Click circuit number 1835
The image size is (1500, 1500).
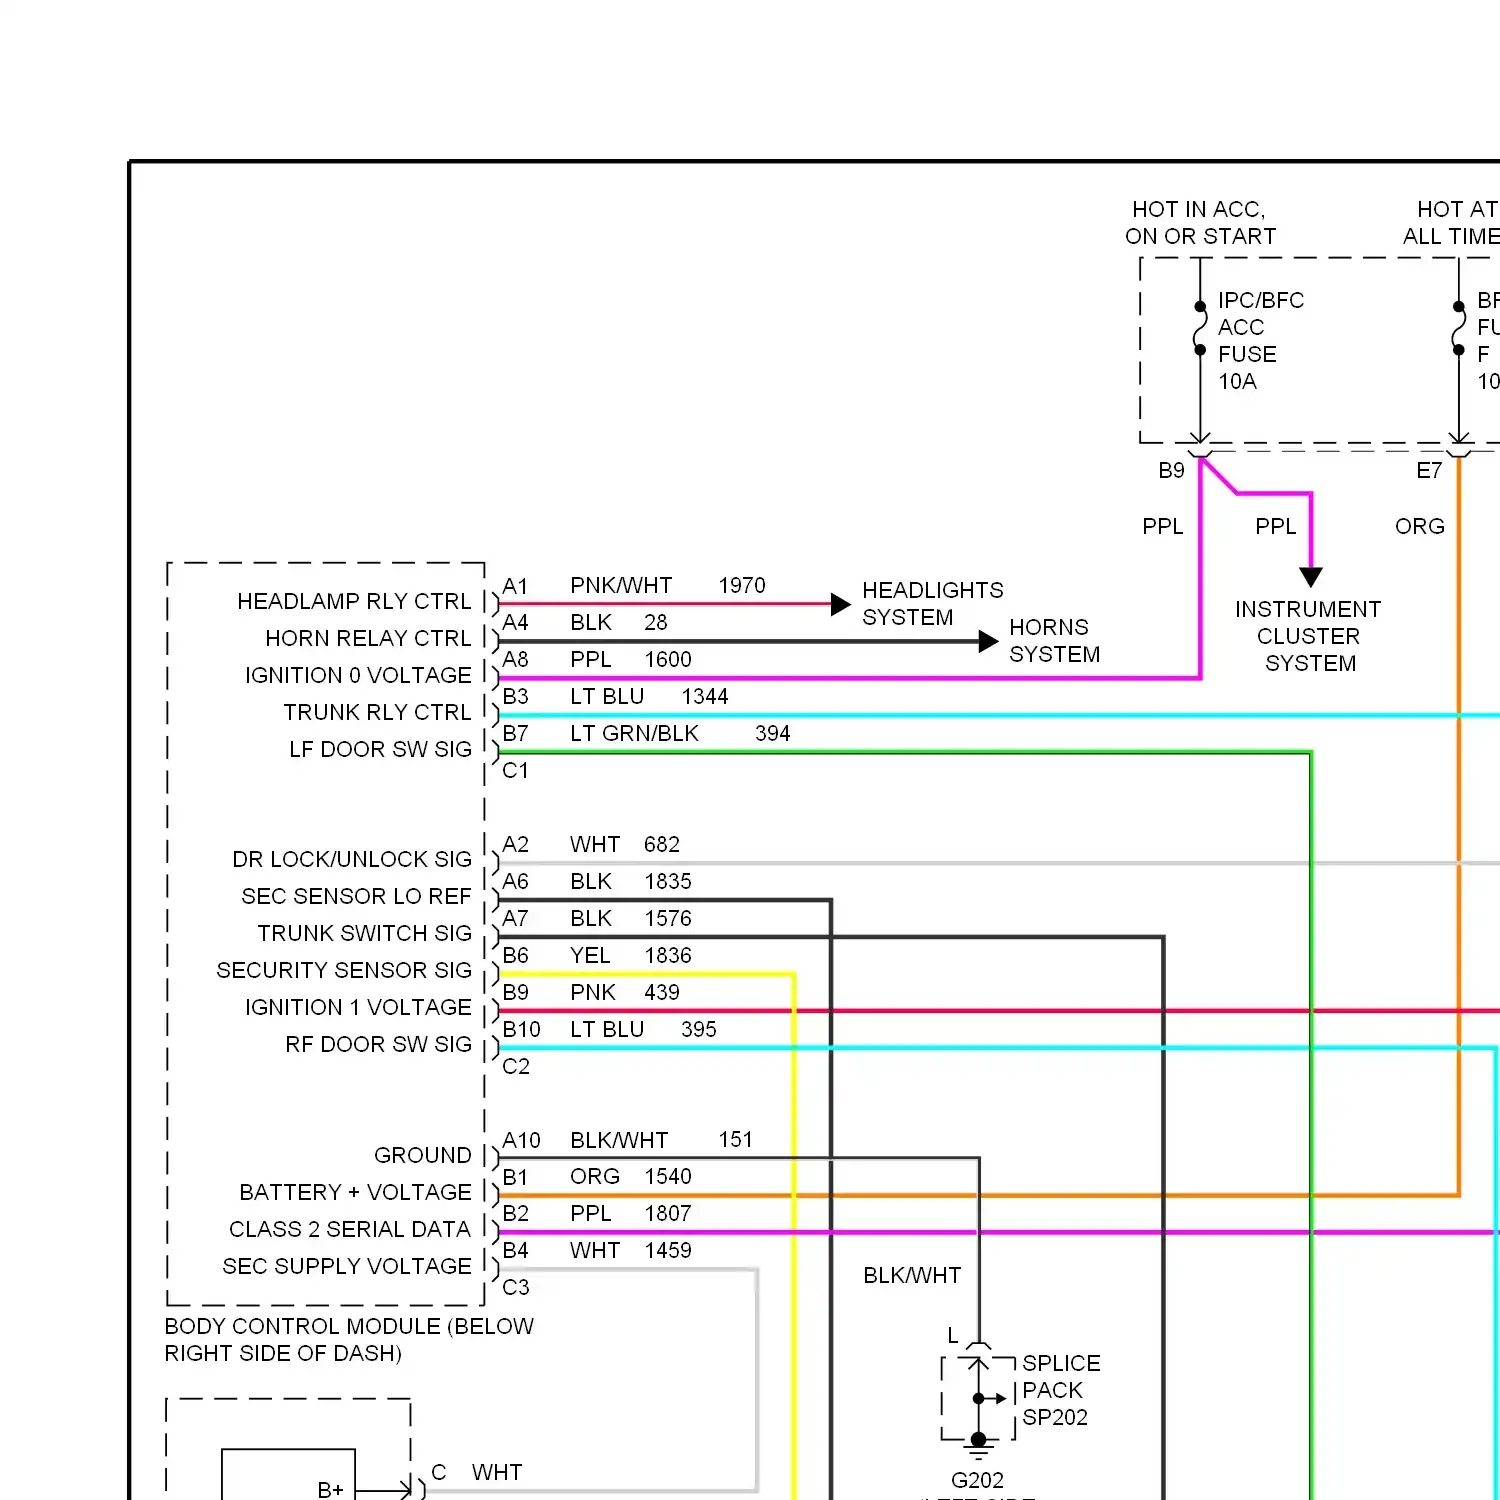click(668, 881)
